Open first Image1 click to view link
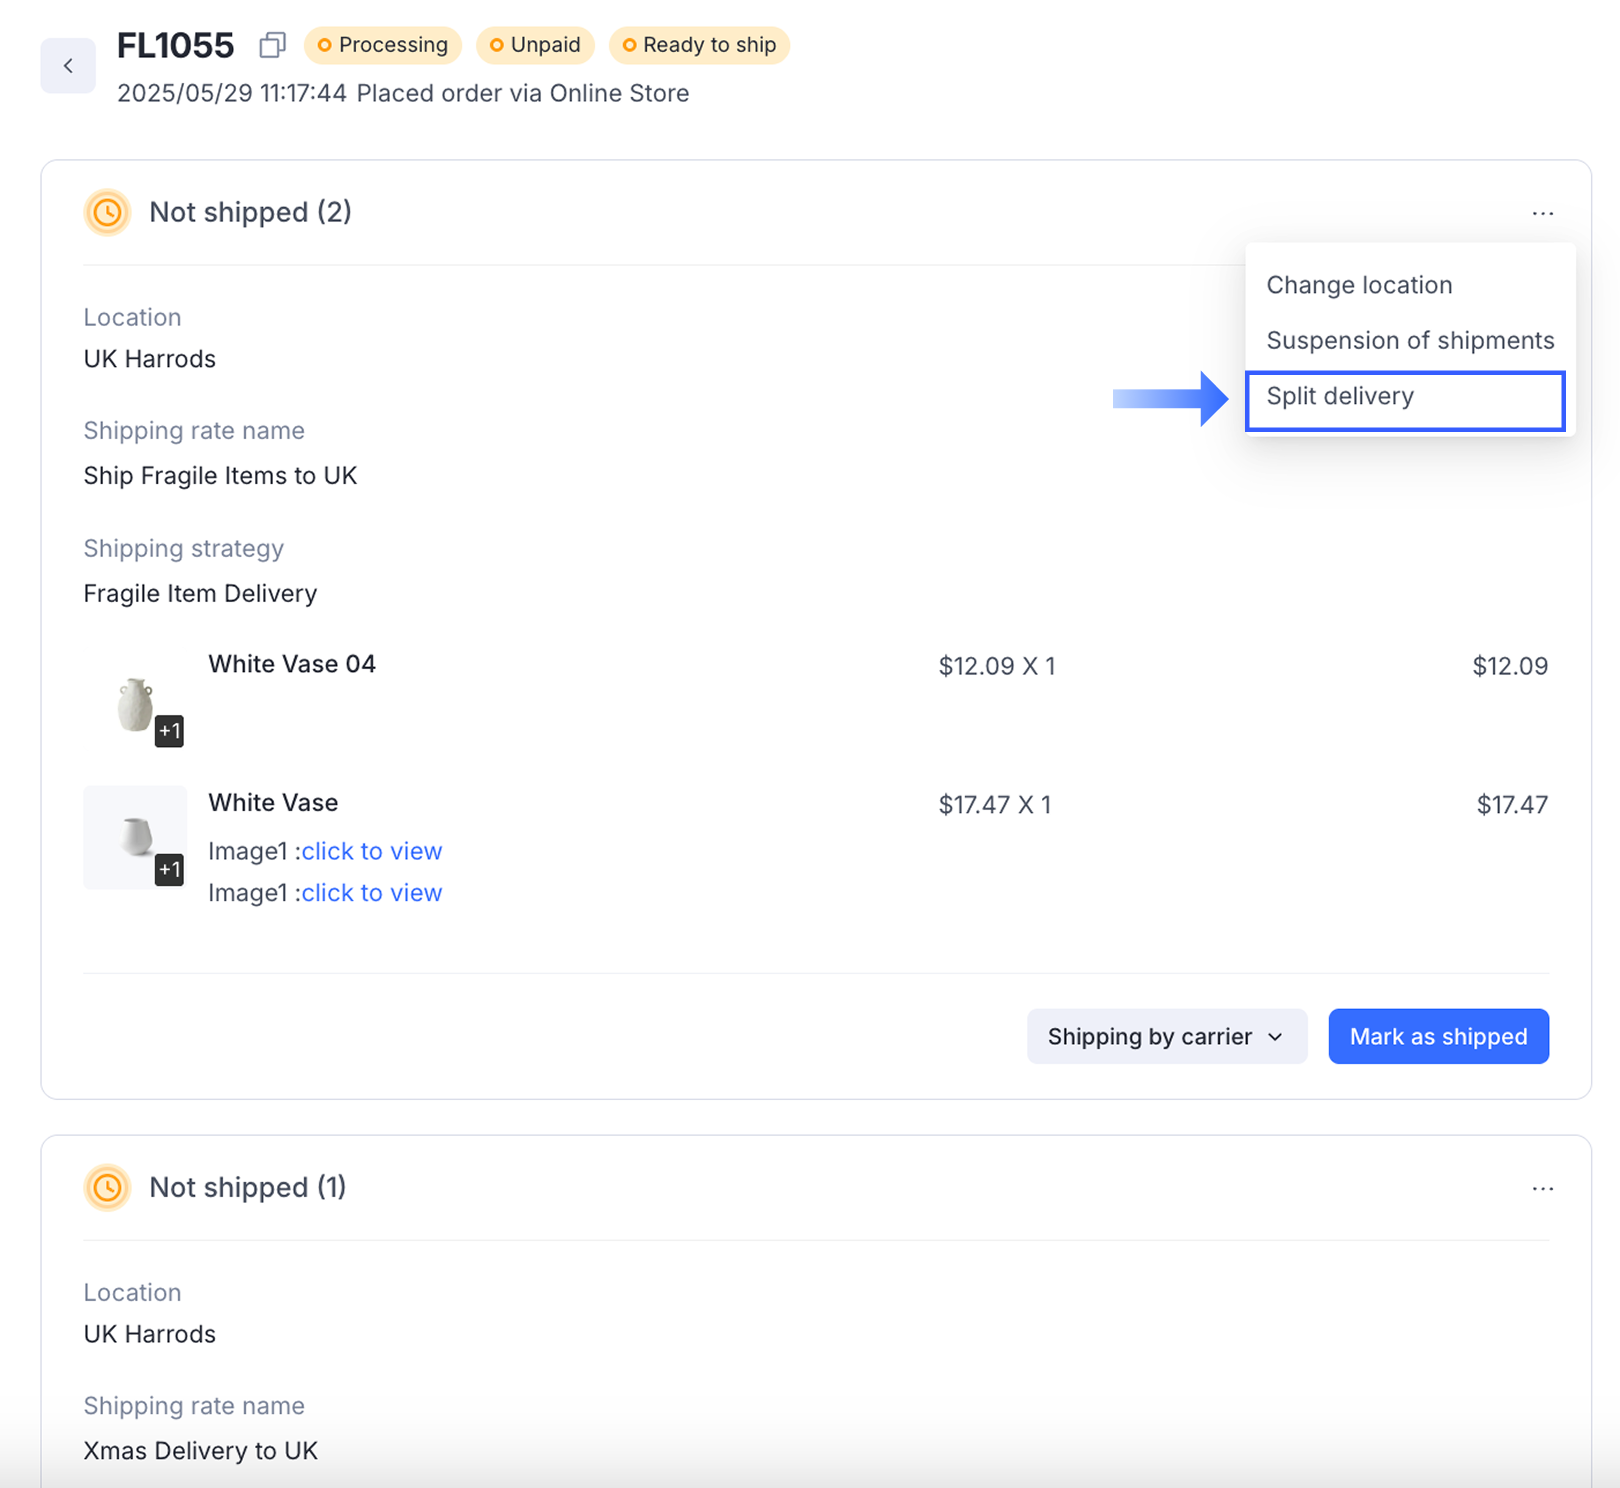1620x1488 pixels. [x=371, y=851]
